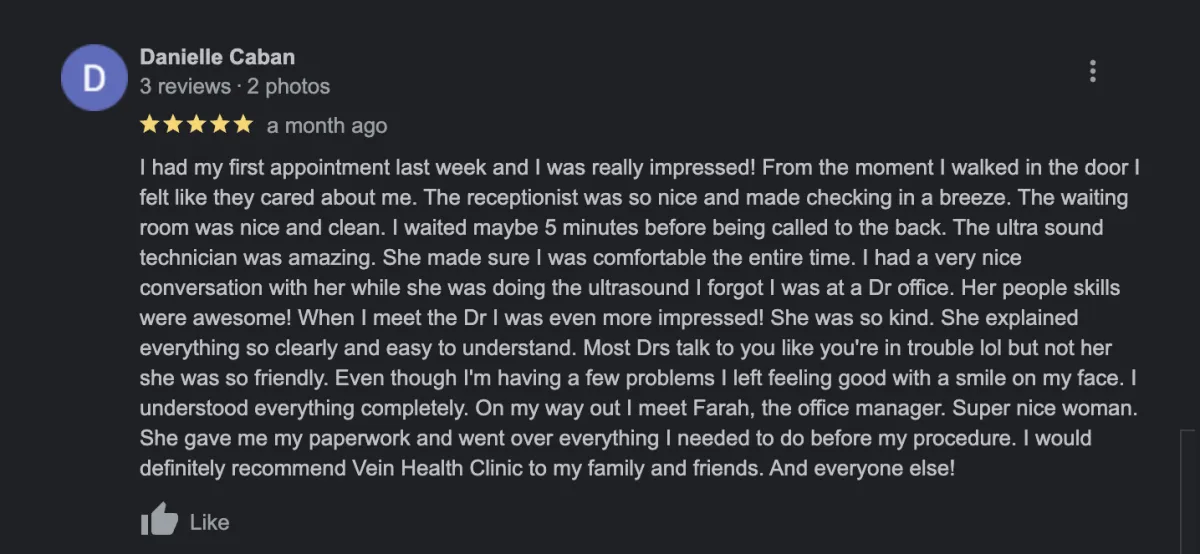
Task: Click the first yellow rating star
Action: (x=150, y=125)
